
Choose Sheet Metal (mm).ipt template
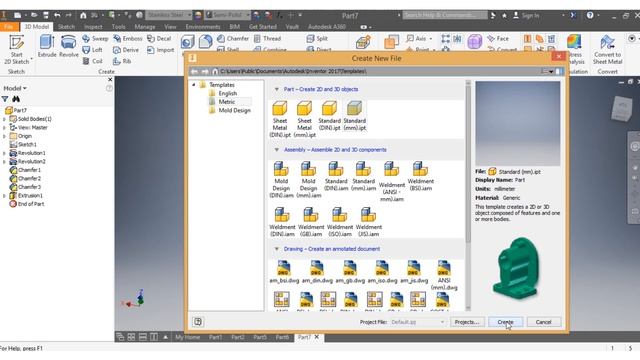[304, 119]
